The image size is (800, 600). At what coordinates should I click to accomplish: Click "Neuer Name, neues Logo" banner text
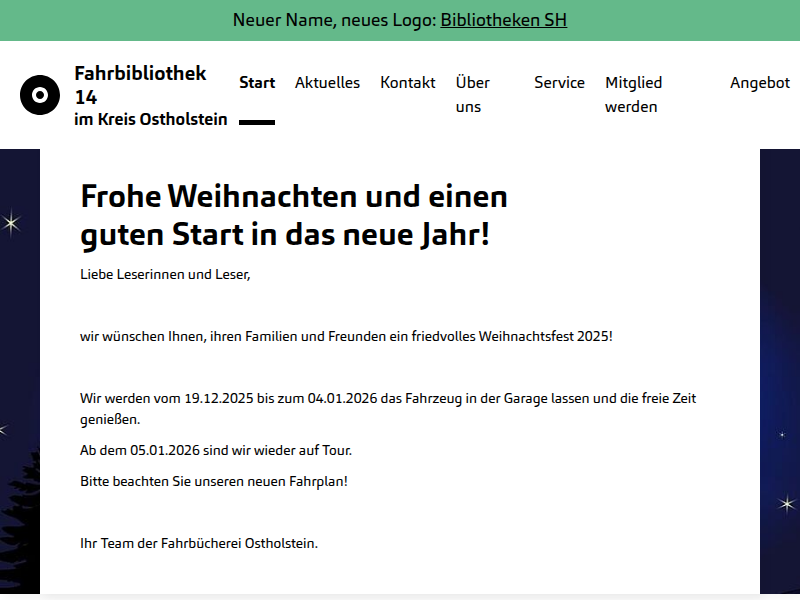tap(335, 20)
